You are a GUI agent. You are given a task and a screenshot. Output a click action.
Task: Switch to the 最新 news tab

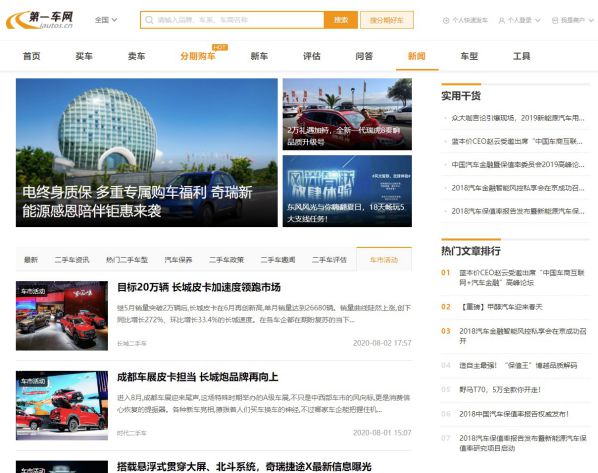(x=31, y=260)
